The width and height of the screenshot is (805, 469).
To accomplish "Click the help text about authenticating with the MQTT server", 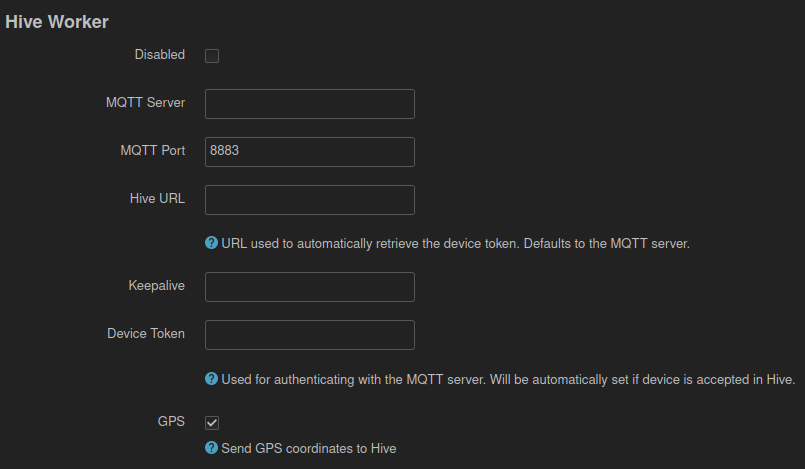I will tap(508, 380).
